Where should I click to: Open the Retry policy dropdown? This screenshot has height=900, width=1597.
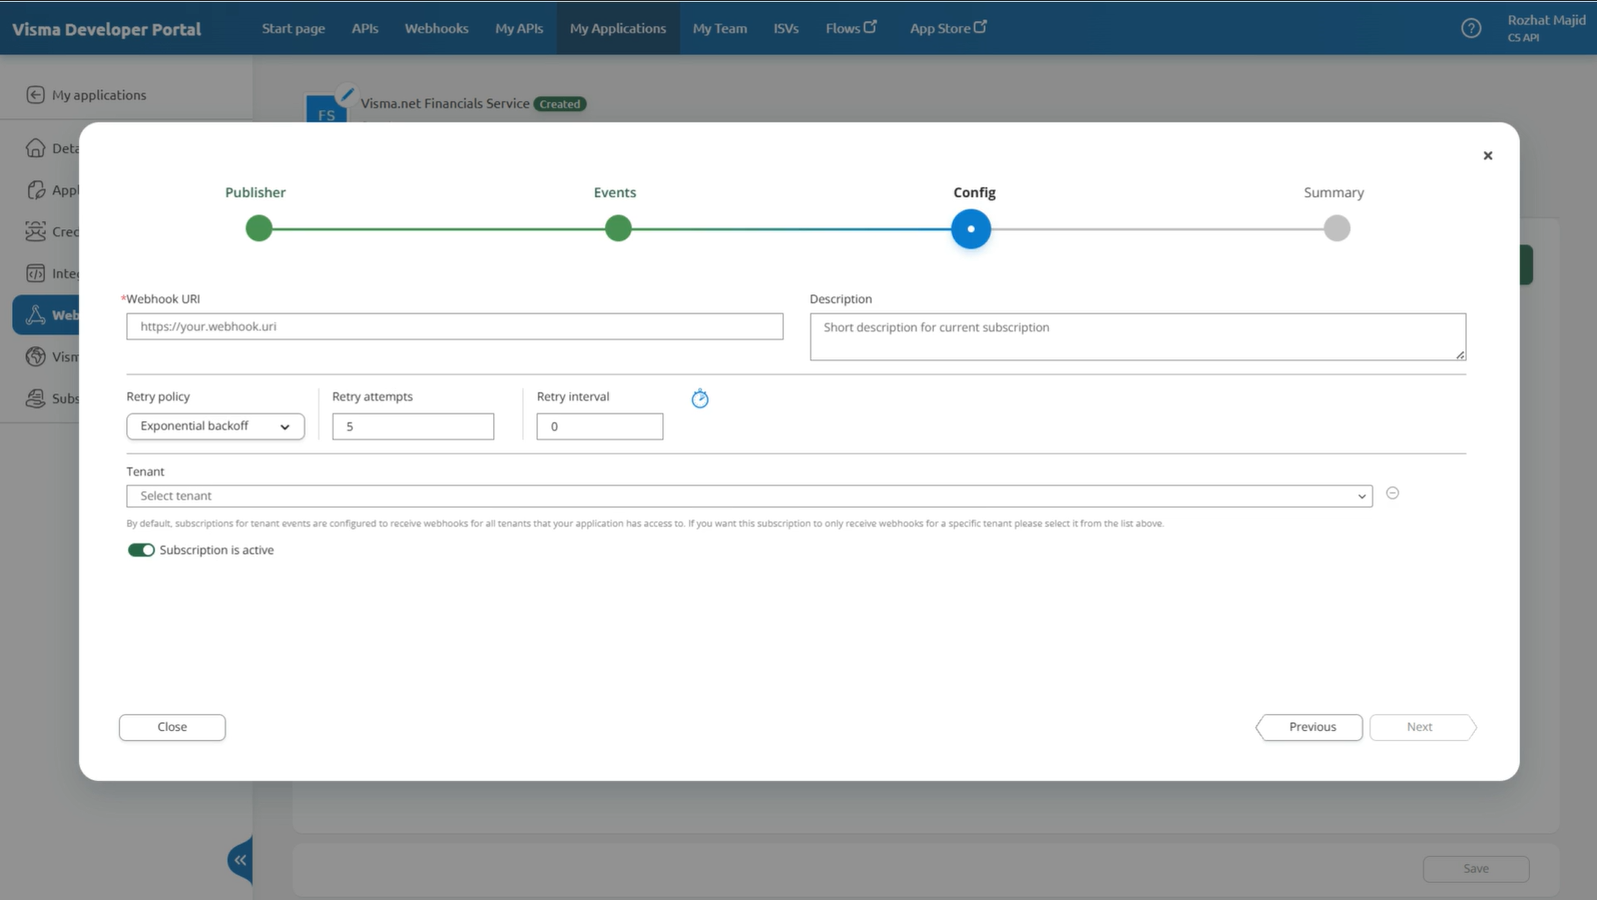pyautogui.click(x=215, y=427)
